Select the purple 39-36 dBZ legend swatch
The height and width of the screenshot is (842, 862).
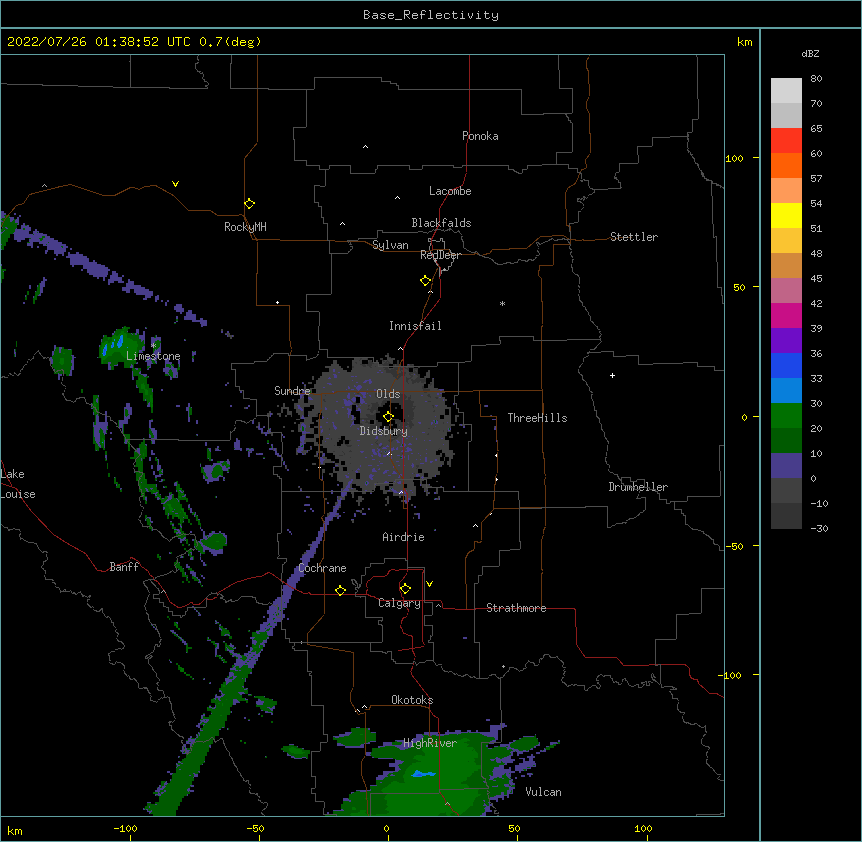point(786,341)
